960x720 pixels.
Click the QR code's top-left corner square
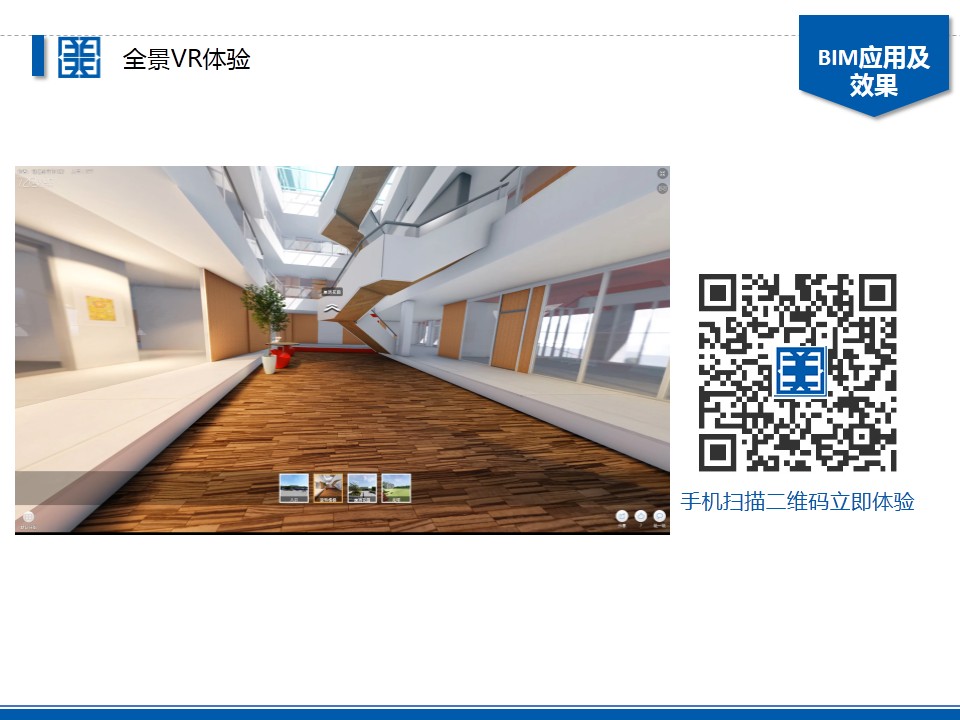coord(720,296)
